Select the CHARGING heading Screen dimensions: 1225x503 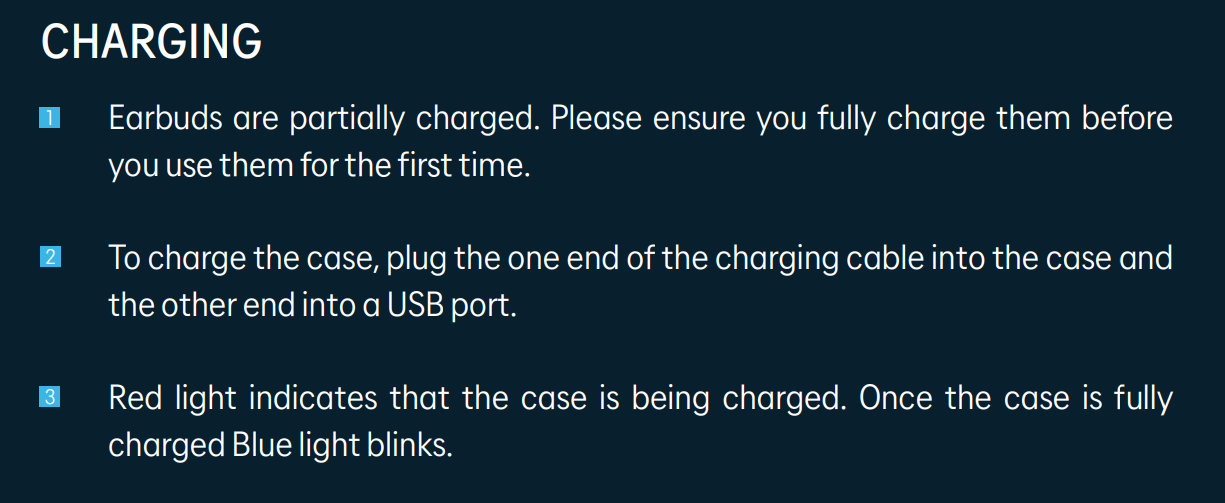click(x=152, y=42)
